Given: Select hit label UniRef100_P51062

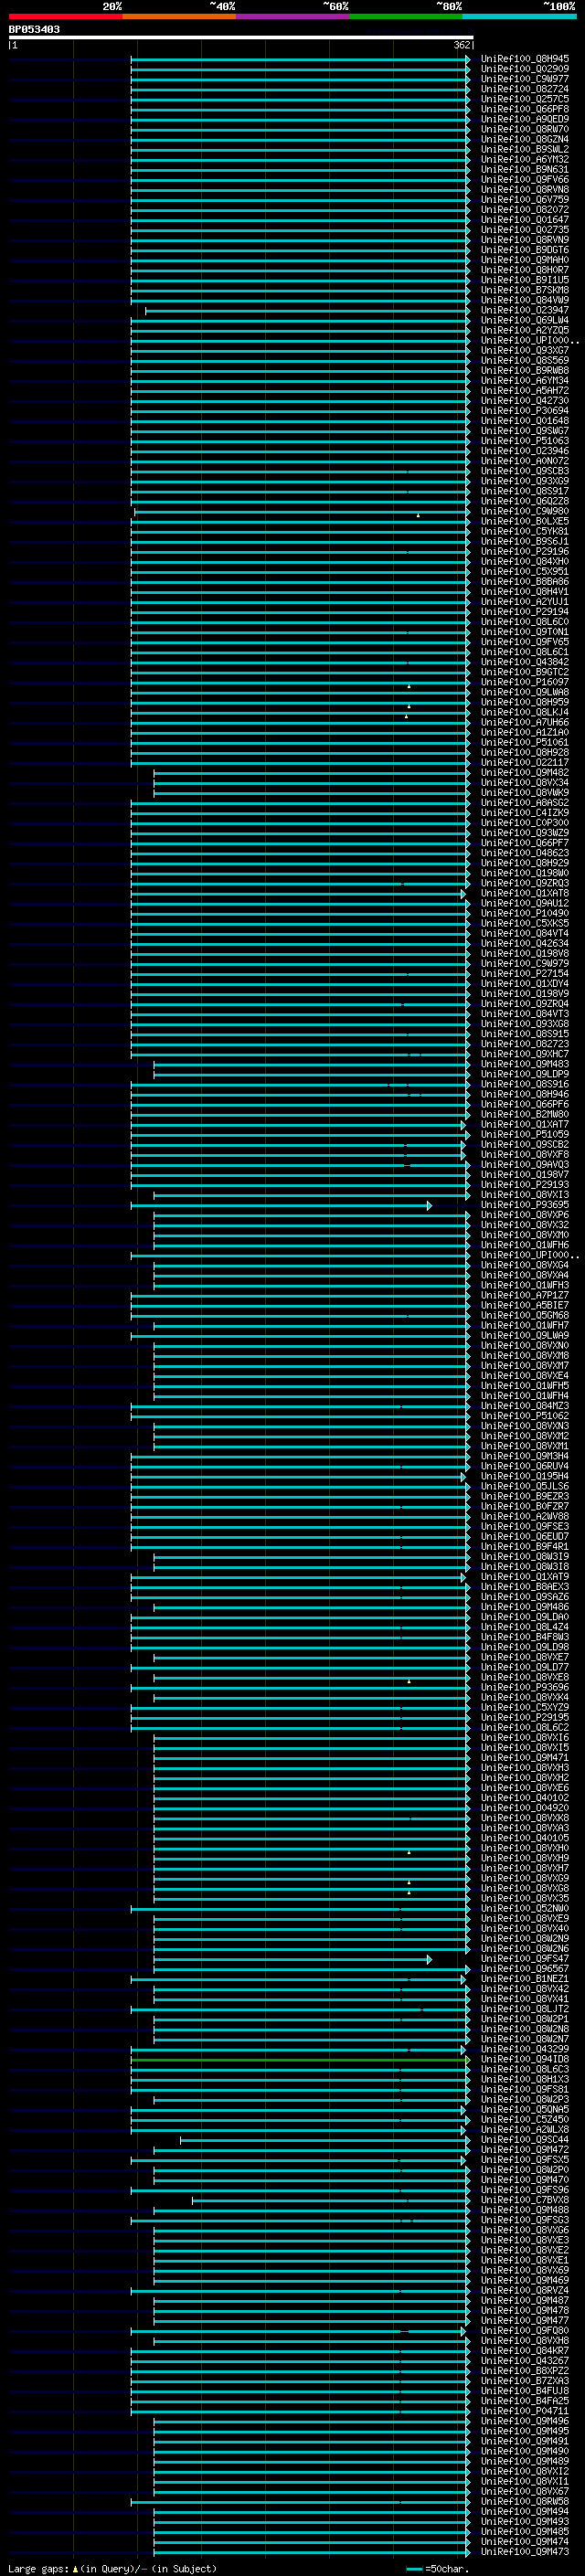Looking at the screenshot, I should (x=525, y=1416).
